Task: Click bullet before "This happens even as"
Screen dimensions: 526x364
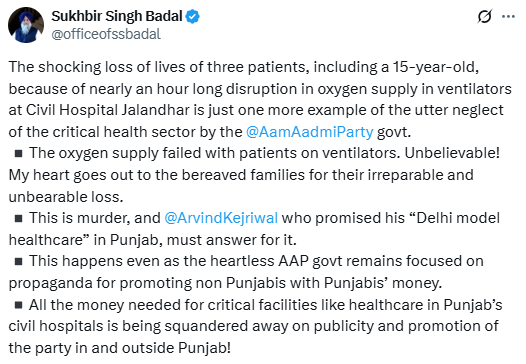Action: (19, 261)
